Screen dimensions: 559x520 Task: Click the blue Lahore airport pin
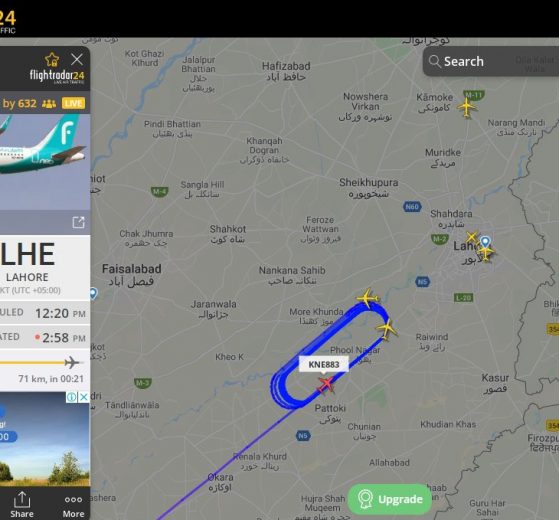[x=485, y=242]
